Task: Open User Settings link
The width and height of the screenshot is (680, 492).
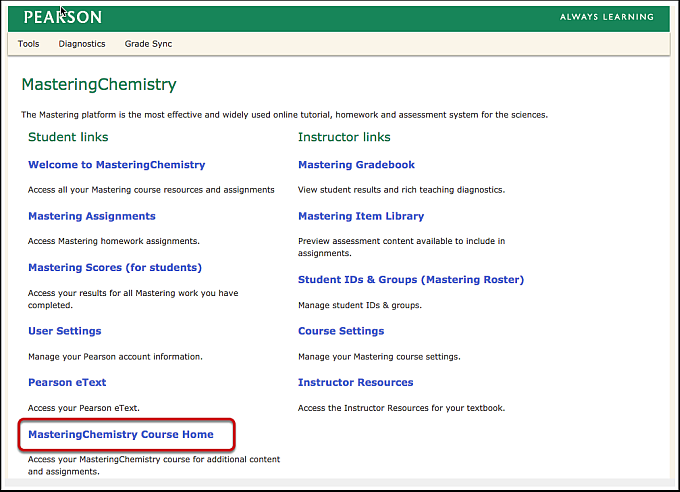Action: [65, 331]
